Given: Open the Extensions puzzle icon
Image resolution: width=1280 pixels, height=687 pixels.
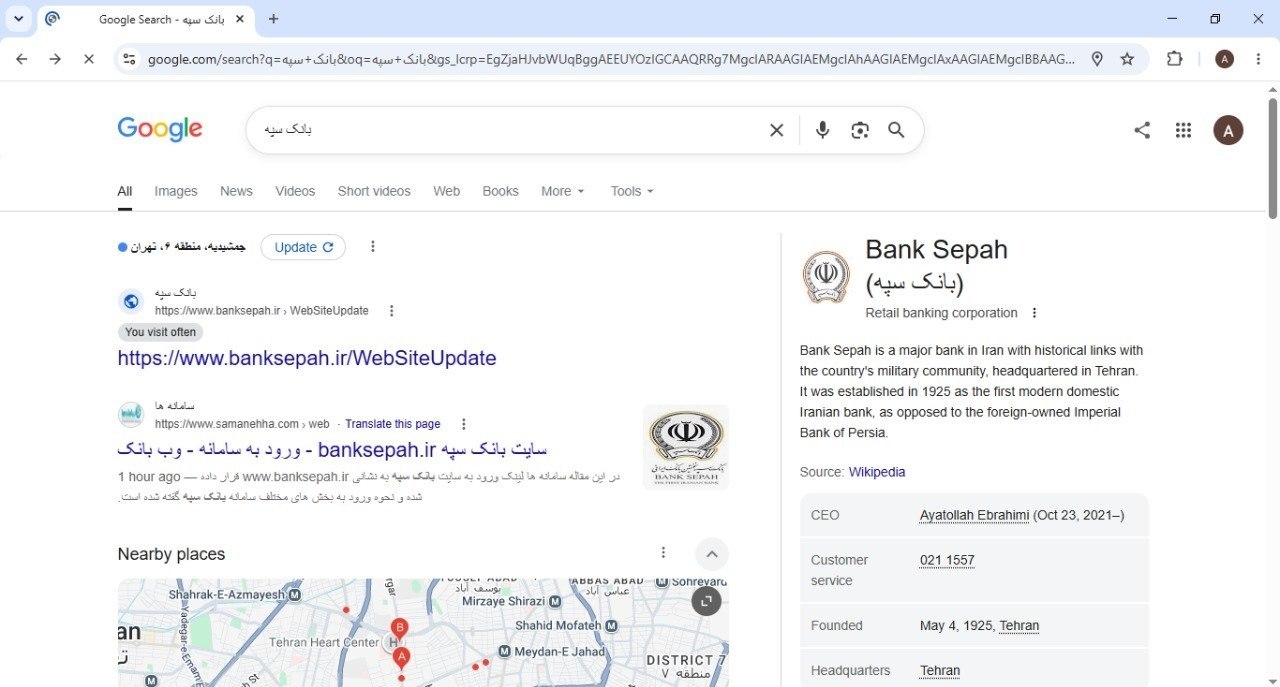Looking at the screenshot, I should 1175,59.
